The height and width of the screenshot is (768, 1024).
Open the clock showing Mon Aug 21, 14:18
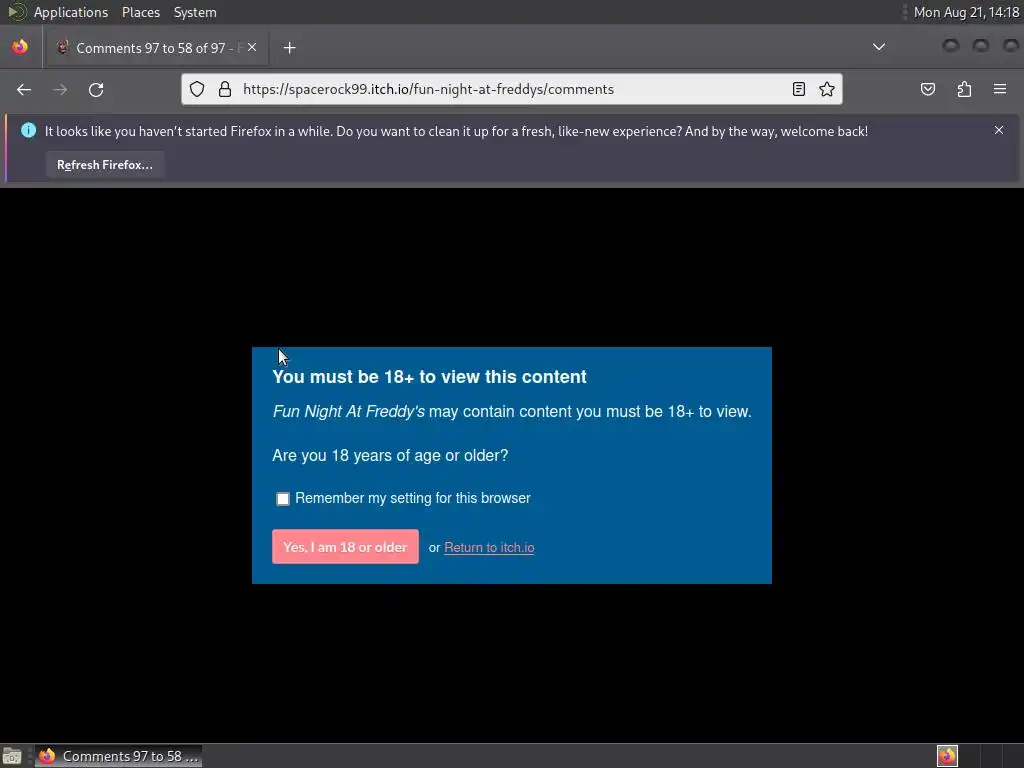point(966,12)
